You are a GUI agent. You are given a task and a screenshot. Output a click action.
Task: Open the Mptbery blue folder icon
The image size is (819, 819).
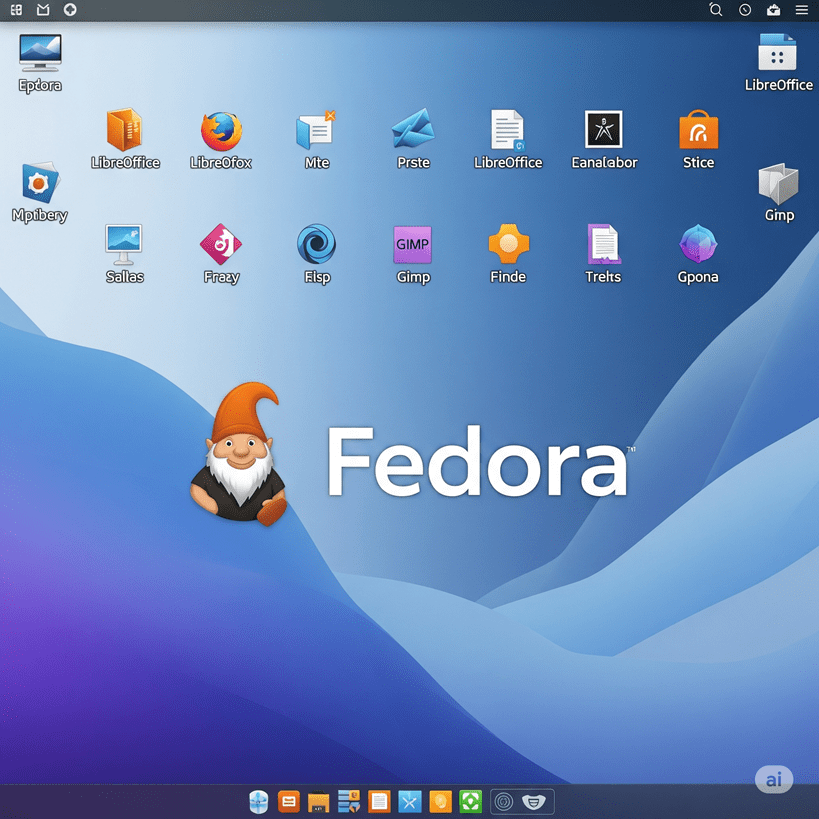40,182
